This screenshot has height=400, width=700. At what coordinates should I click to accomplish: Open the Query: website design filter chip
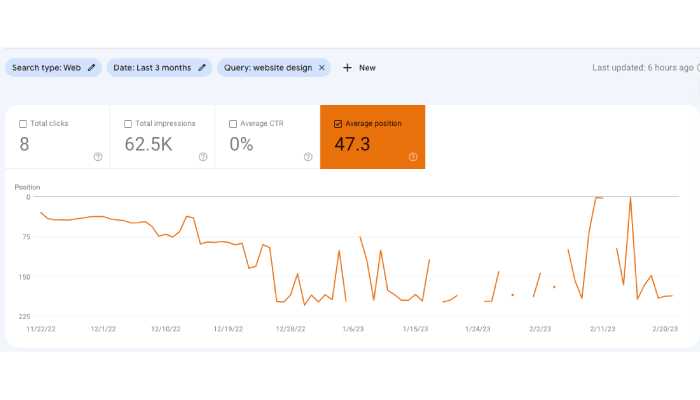point(267,68)
